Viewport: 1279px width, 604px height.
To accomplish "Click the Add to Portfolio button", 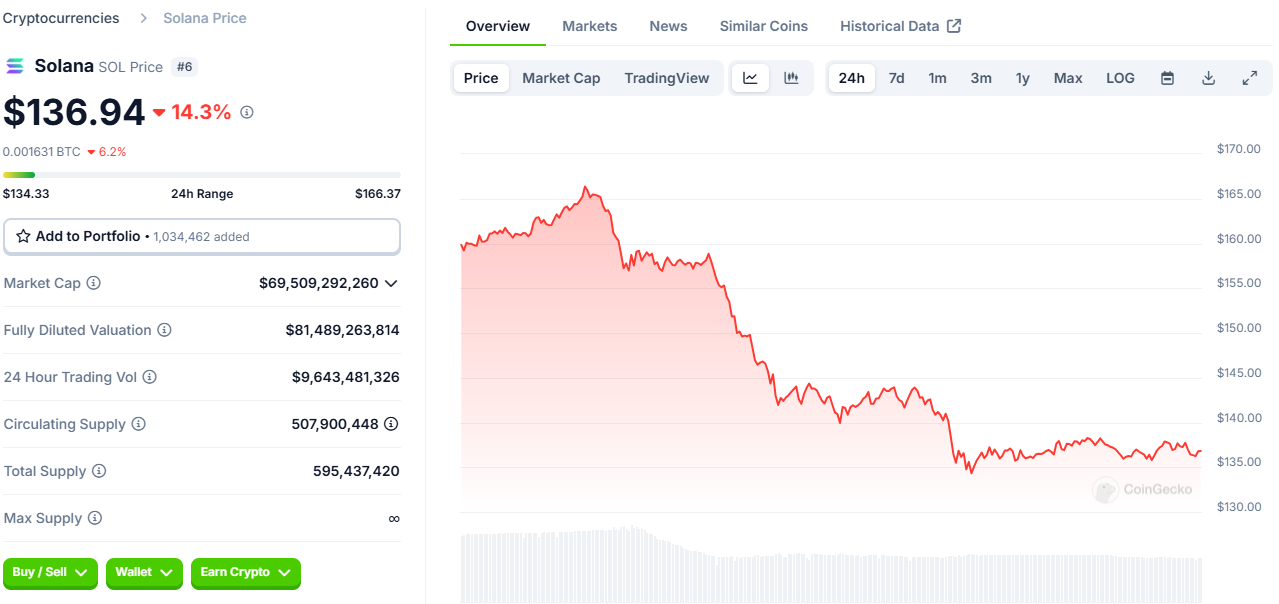I will 201,237.
